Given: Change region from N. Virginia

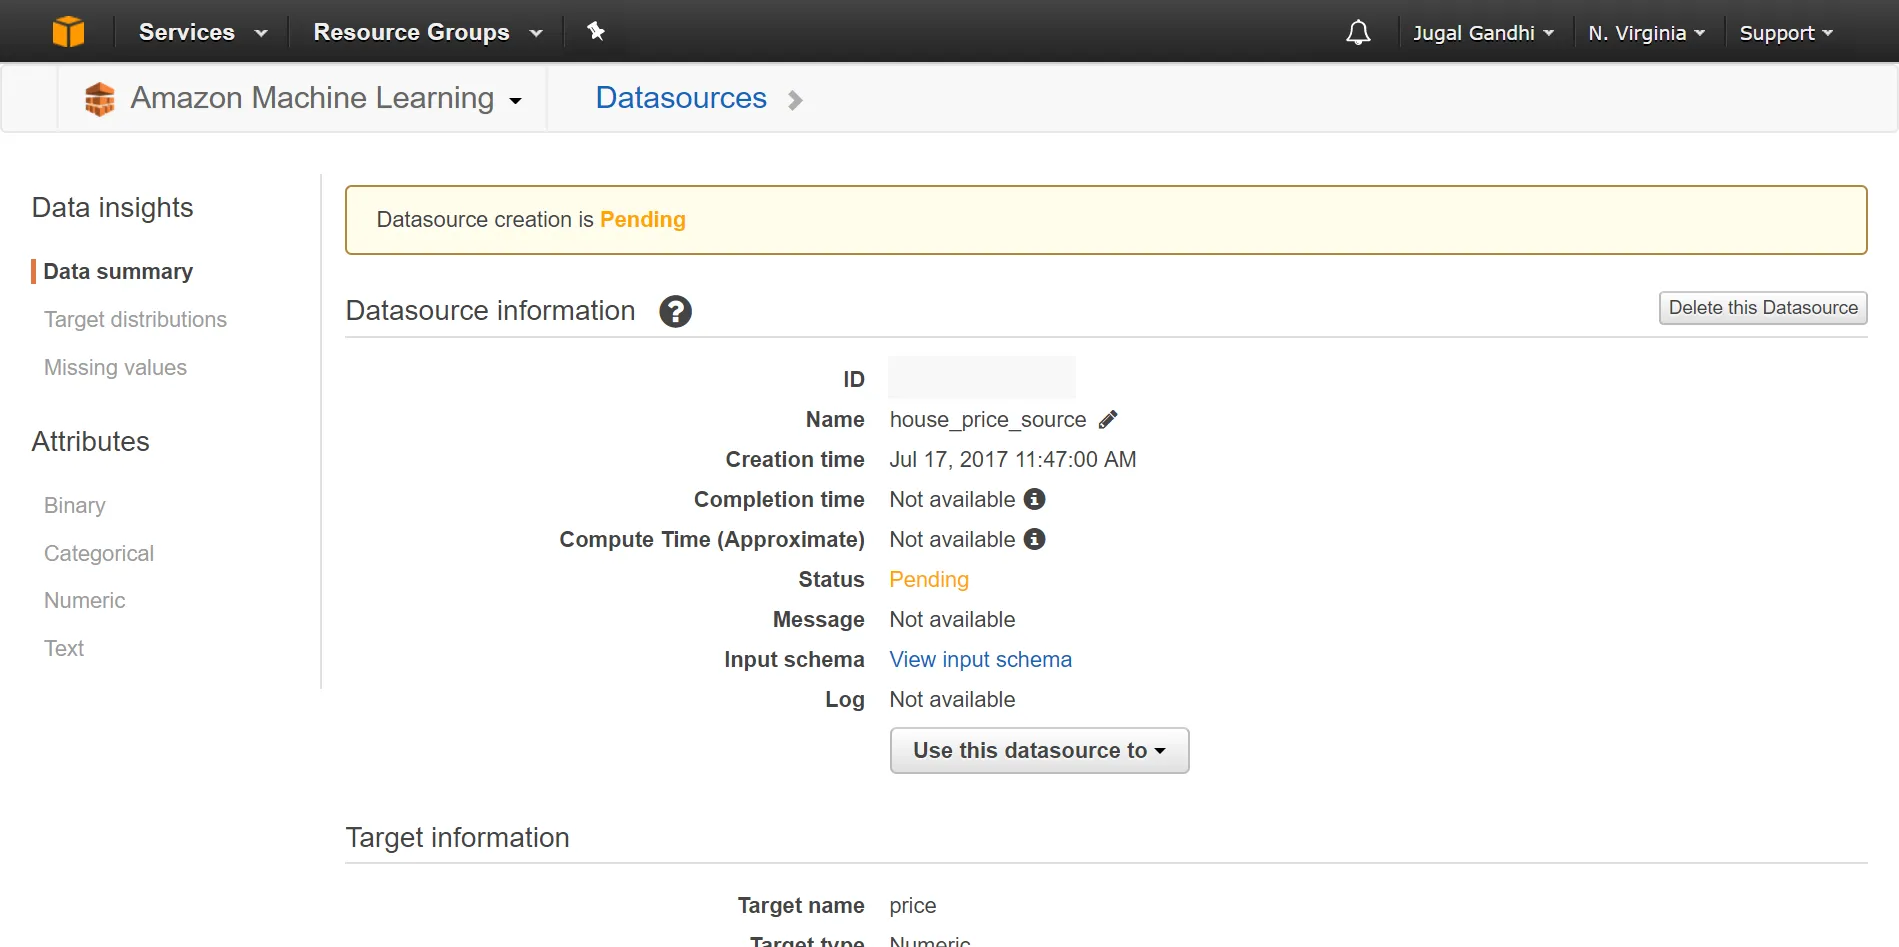Looking at the screenshot, I should [1646, 33].
